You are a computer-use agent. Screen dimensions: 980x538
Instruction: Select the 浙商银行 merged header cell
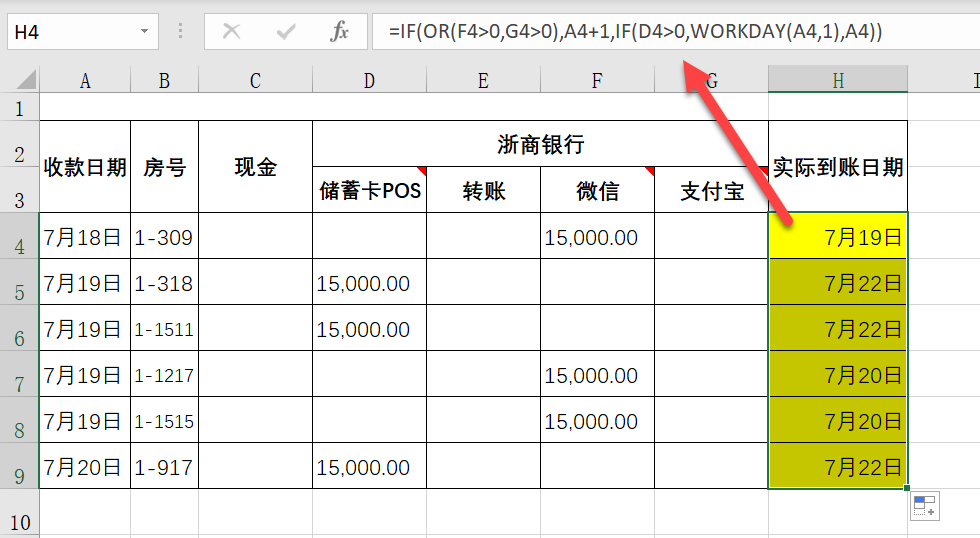point(540,144)
